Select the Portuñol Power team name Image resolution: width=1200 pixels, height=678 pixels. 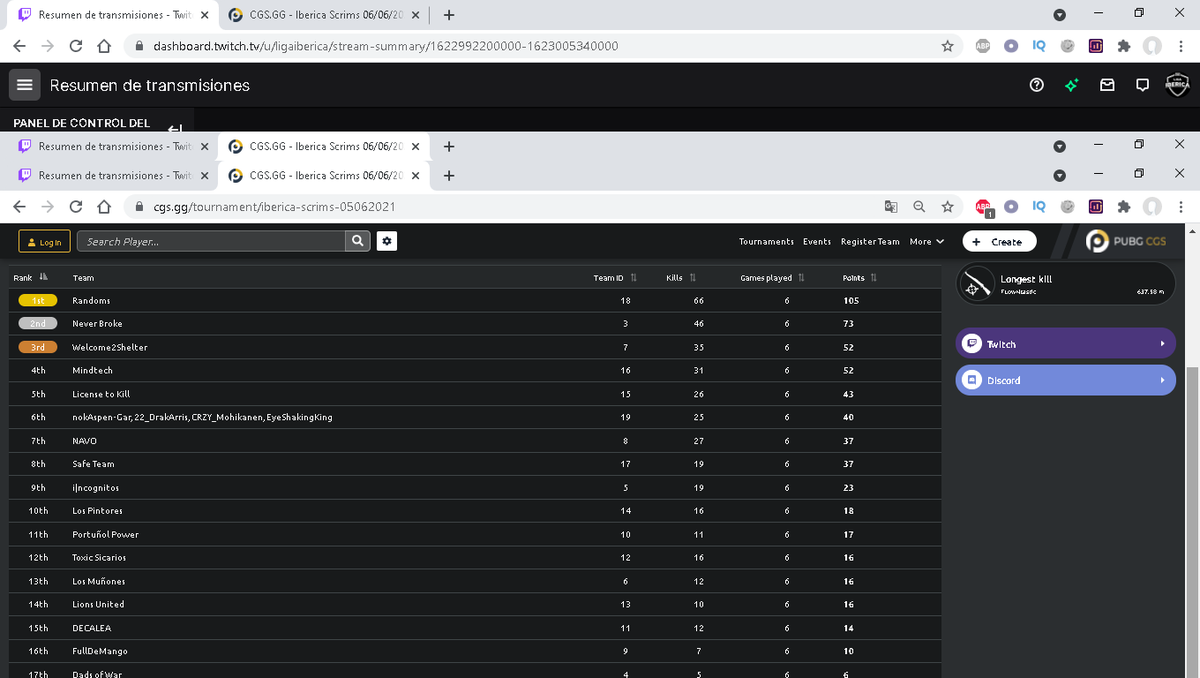[105, 534]
